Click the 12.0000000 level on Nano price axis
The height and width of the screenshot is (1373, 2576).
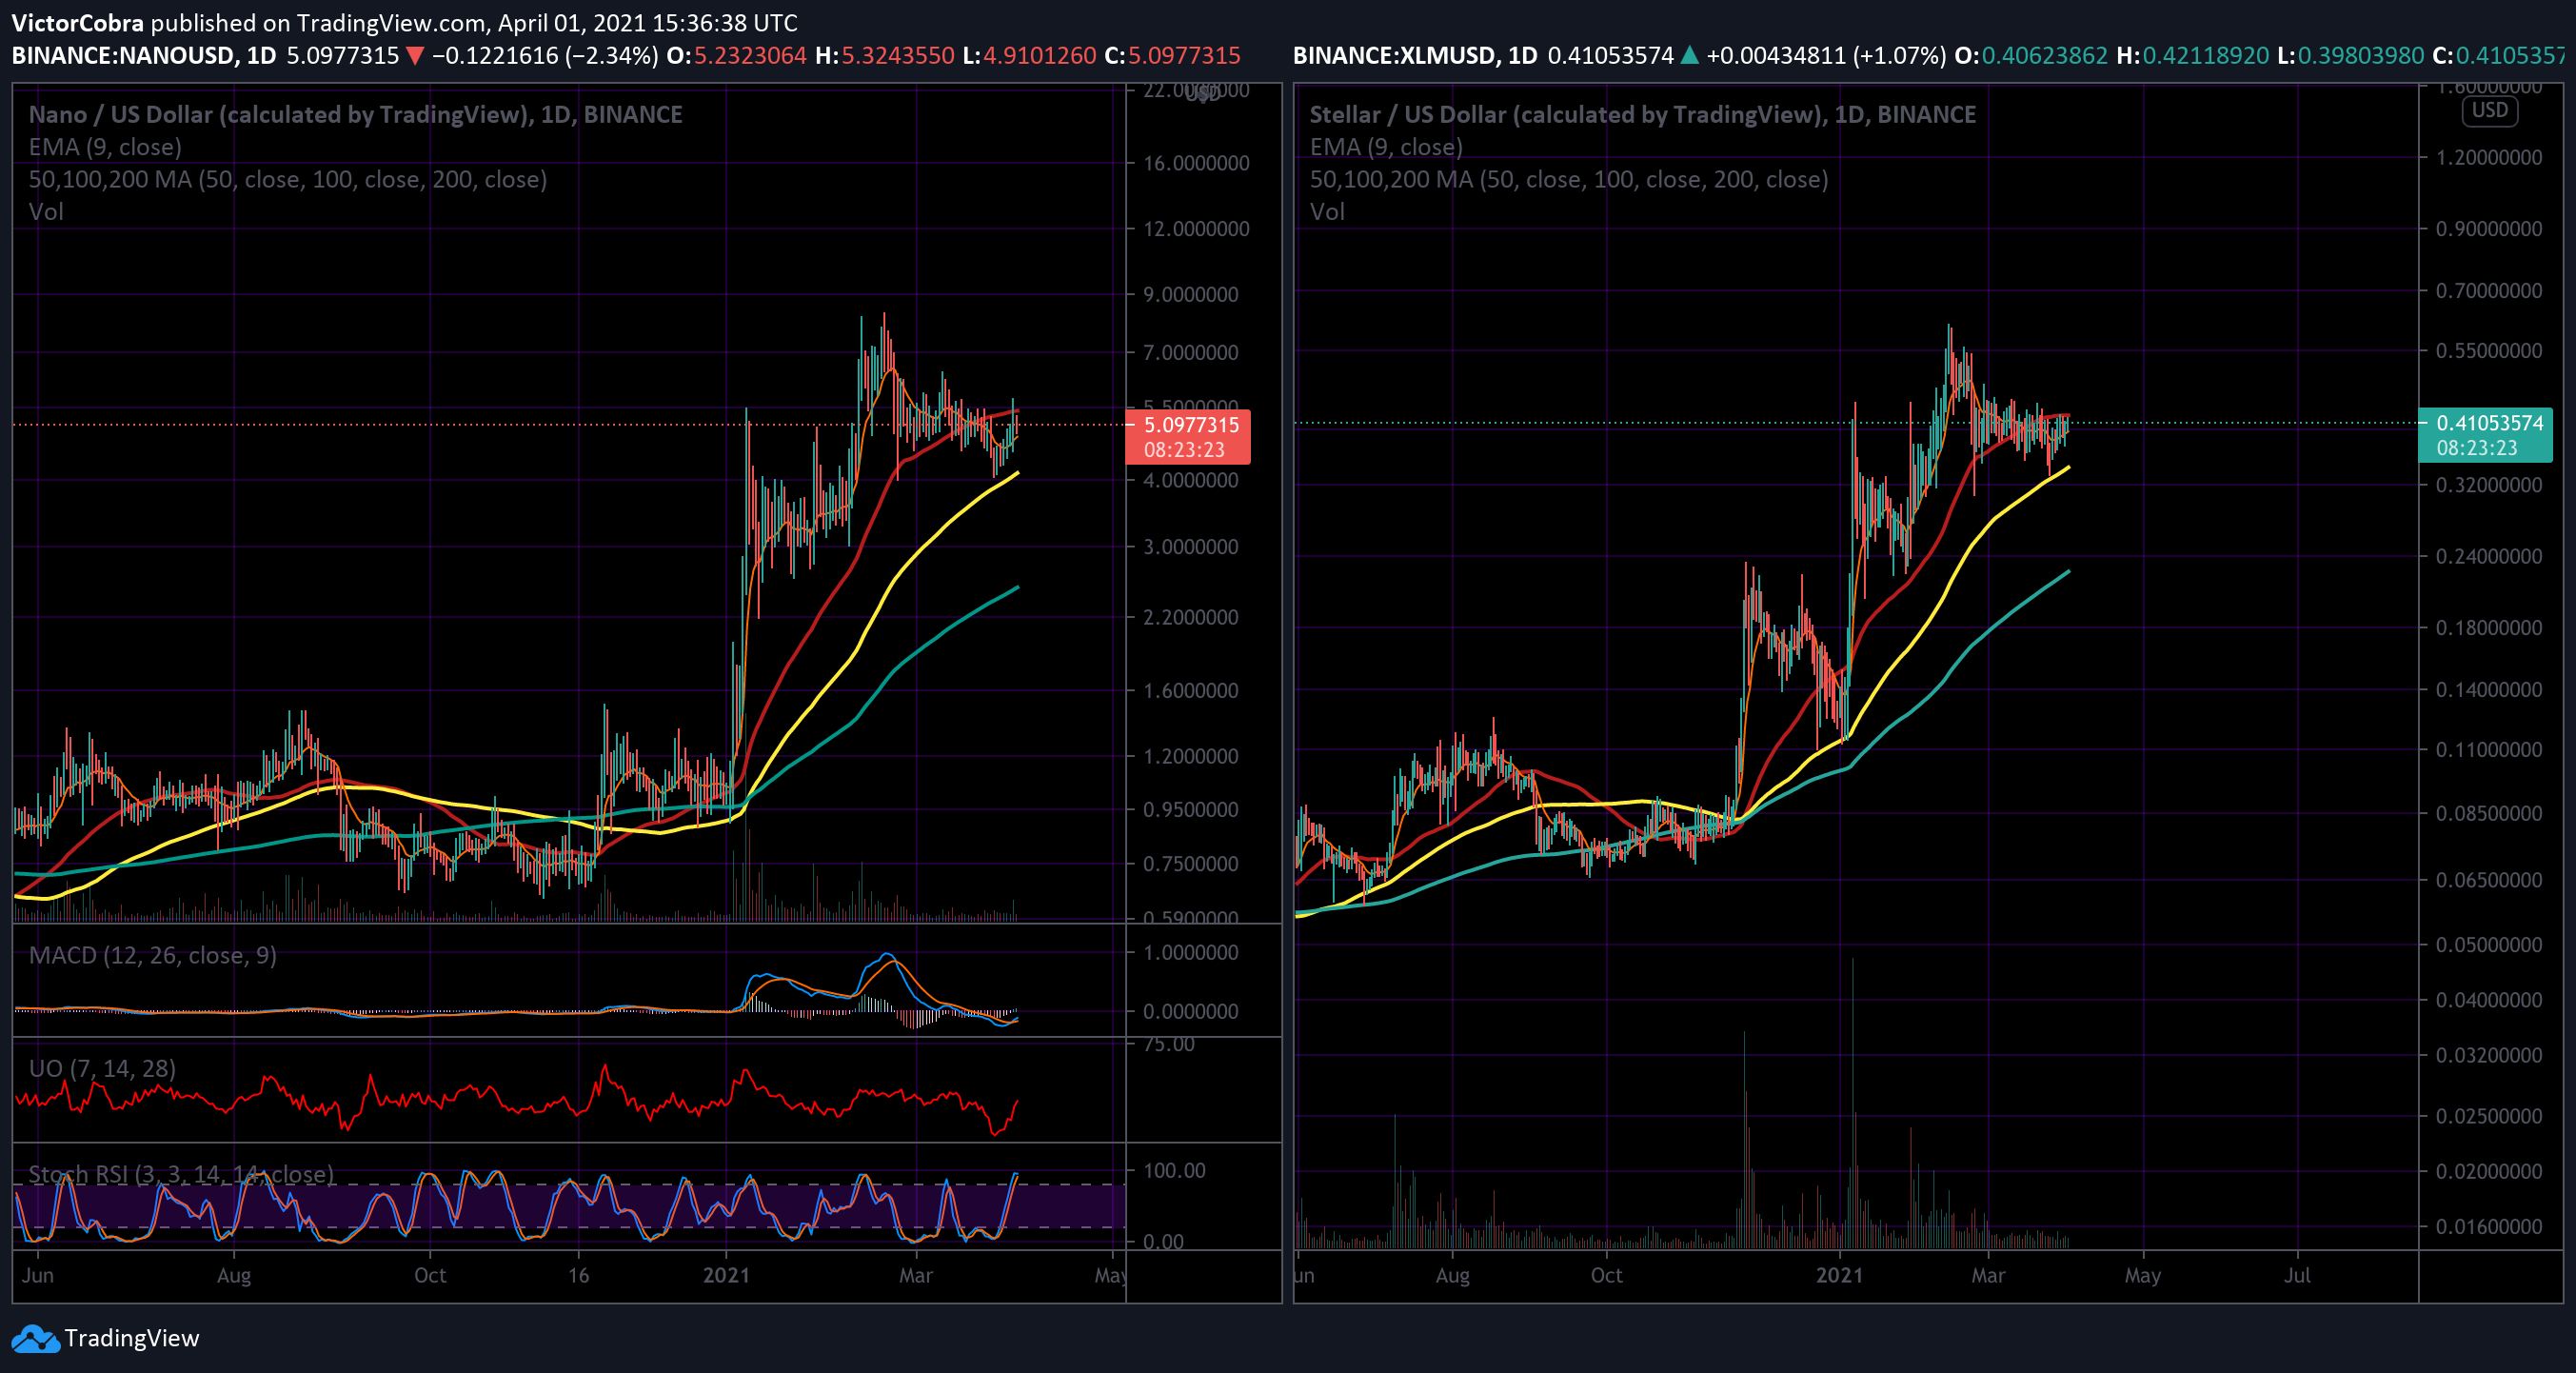pos(1197,229)
